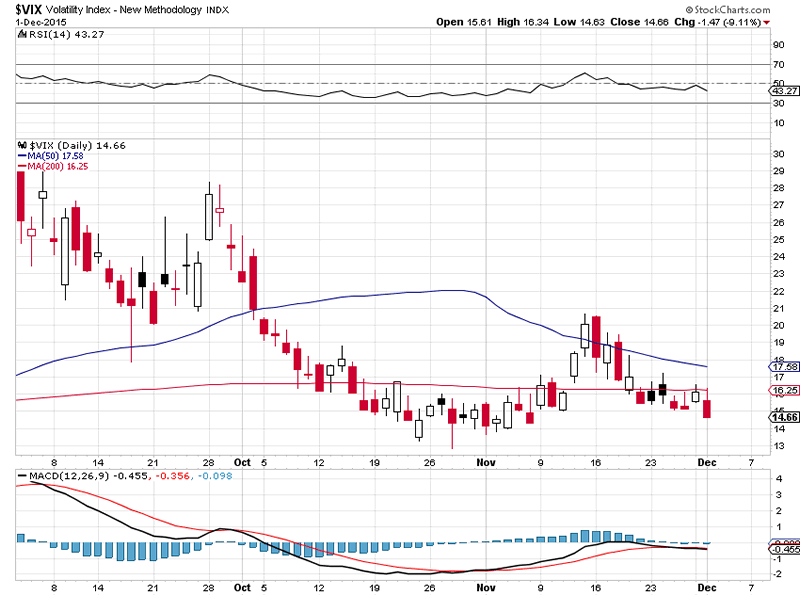The height and width of the screenshot is (596, 800).
Task: Click the Dec label on date axis
Action: click(x=707, y=463)
